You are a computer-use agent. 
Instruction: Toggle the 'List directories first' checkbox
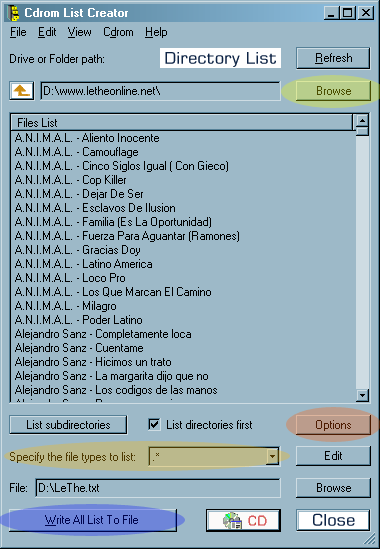click(154, 425)
